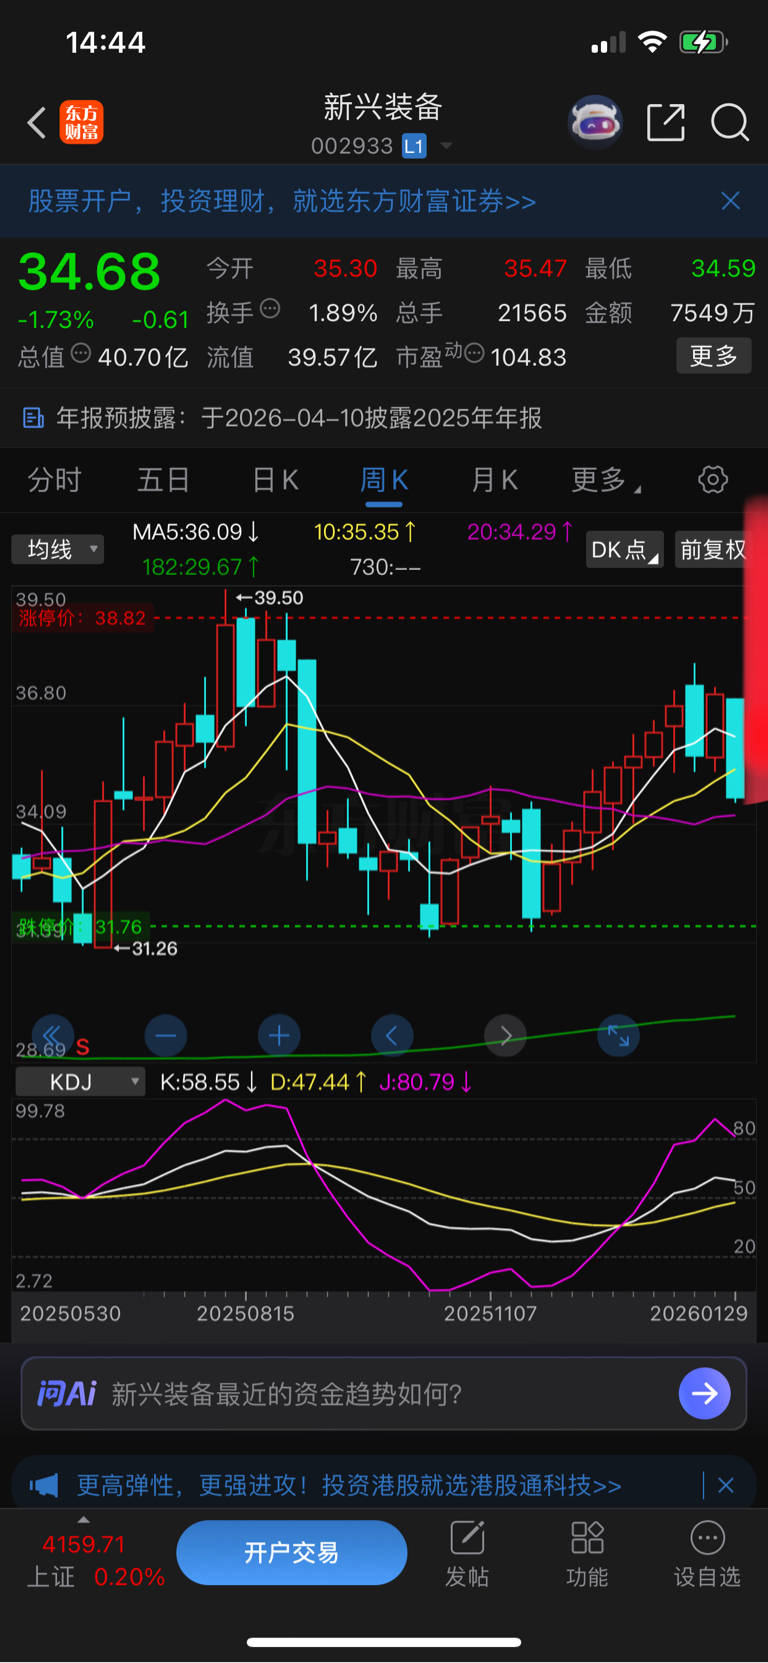Switch to the 日K tab
Image resolution: width=768 pixels, height=1663 pixels.
(x=275, y=480)
